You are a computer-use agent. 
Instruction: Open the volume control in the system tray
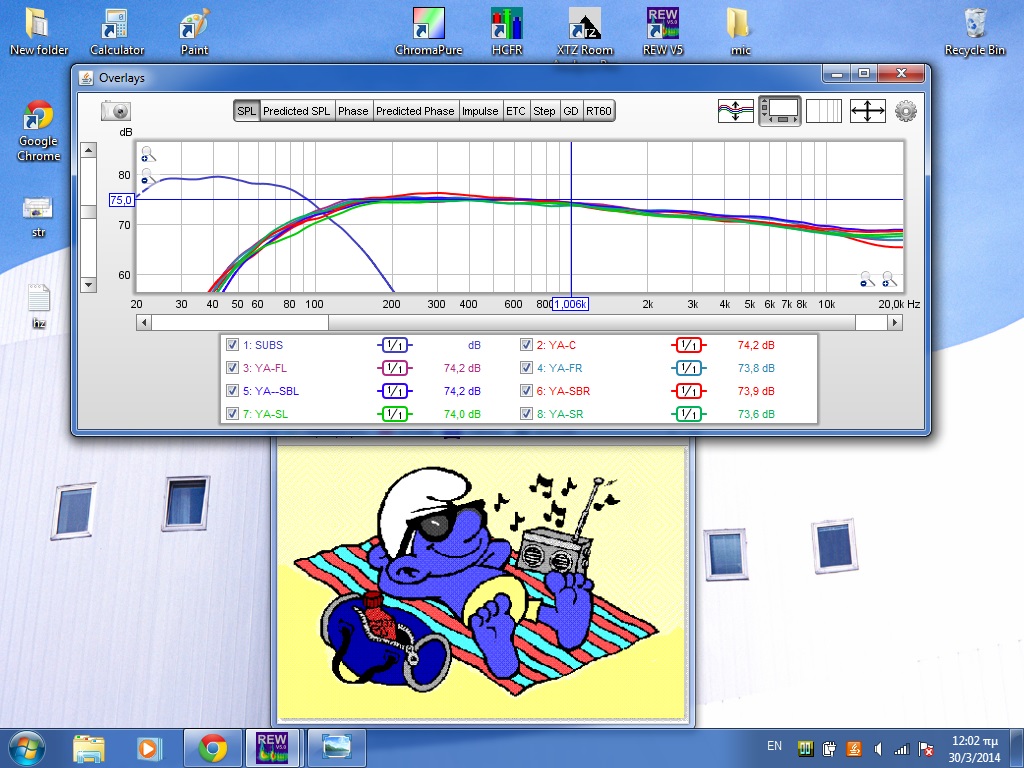tap(878, 749)
